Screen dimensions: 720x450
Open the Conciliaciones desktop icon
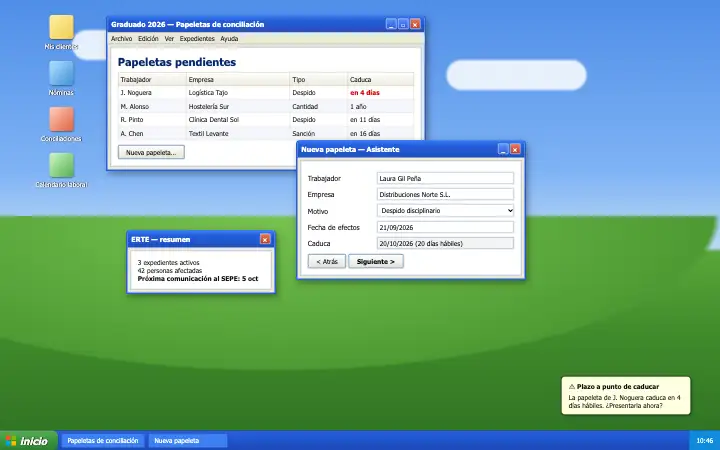[x=62, y=124]
